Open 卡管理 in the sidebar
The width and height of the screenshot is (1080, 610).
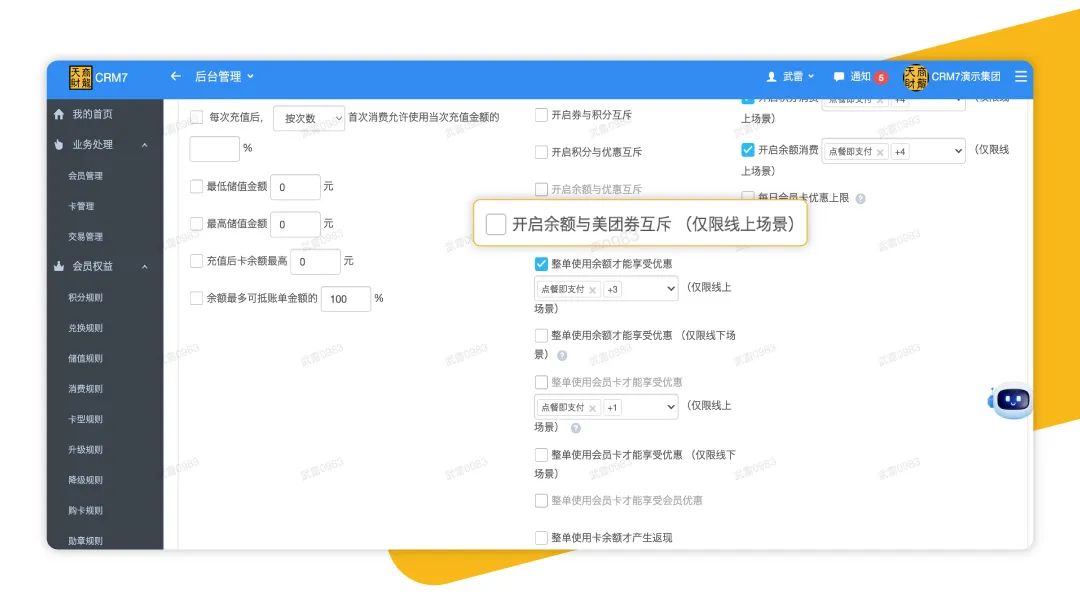pos(81,206)
